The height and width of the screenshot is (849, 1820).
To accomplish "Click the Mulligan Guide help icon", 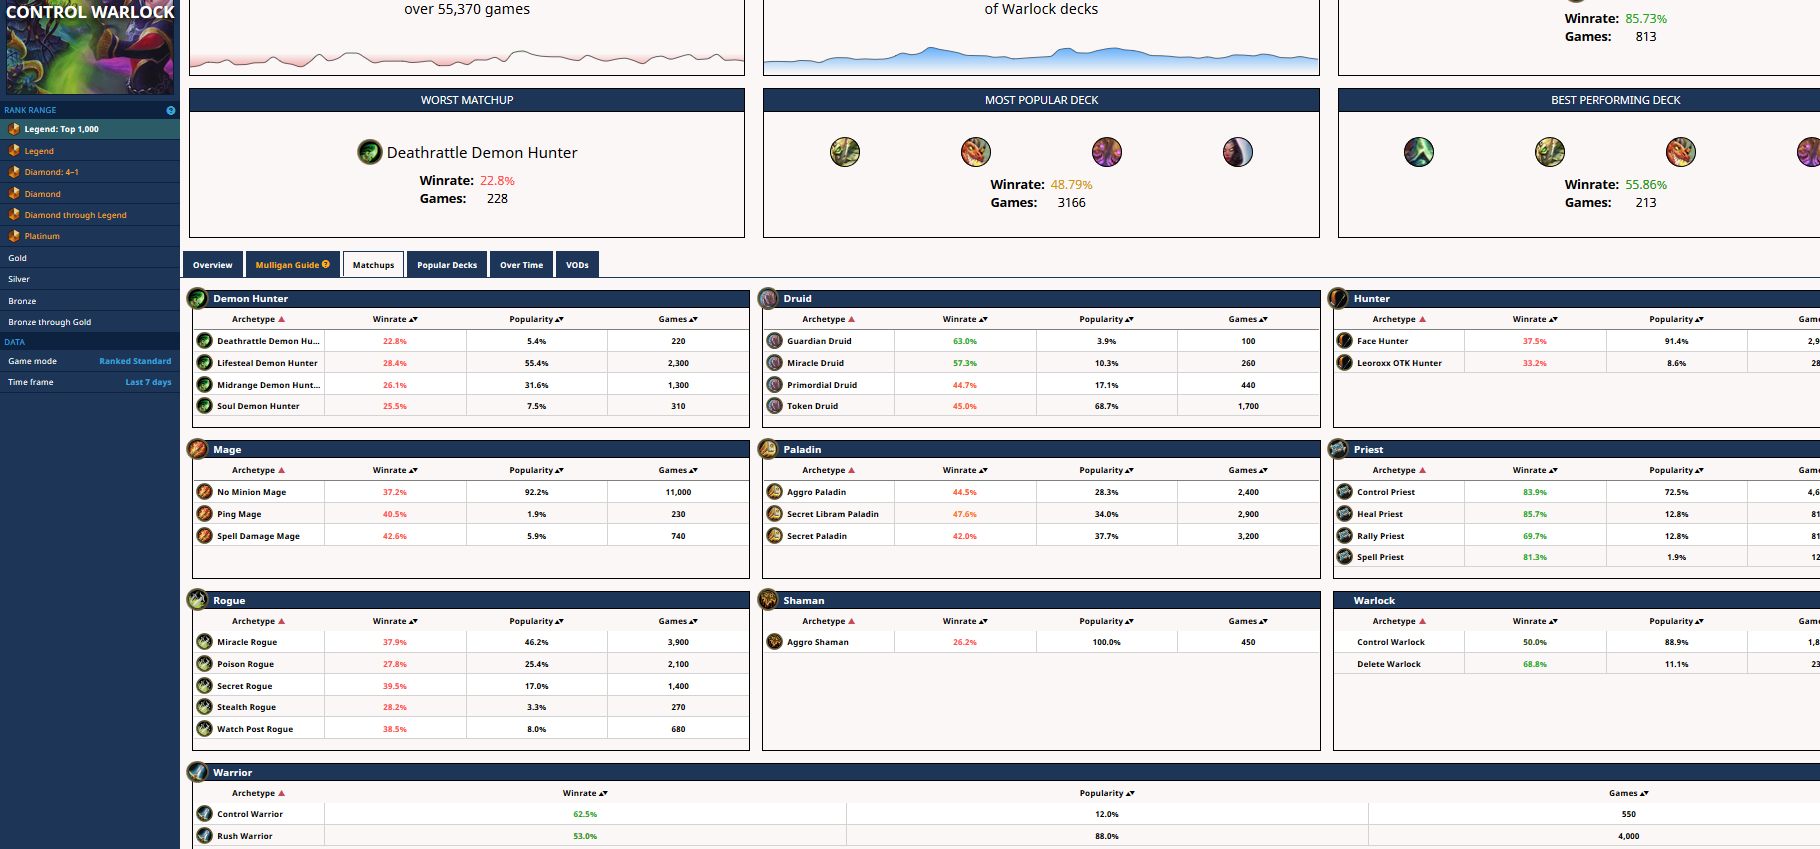I will pyautogui.click(x=326, y=264).
